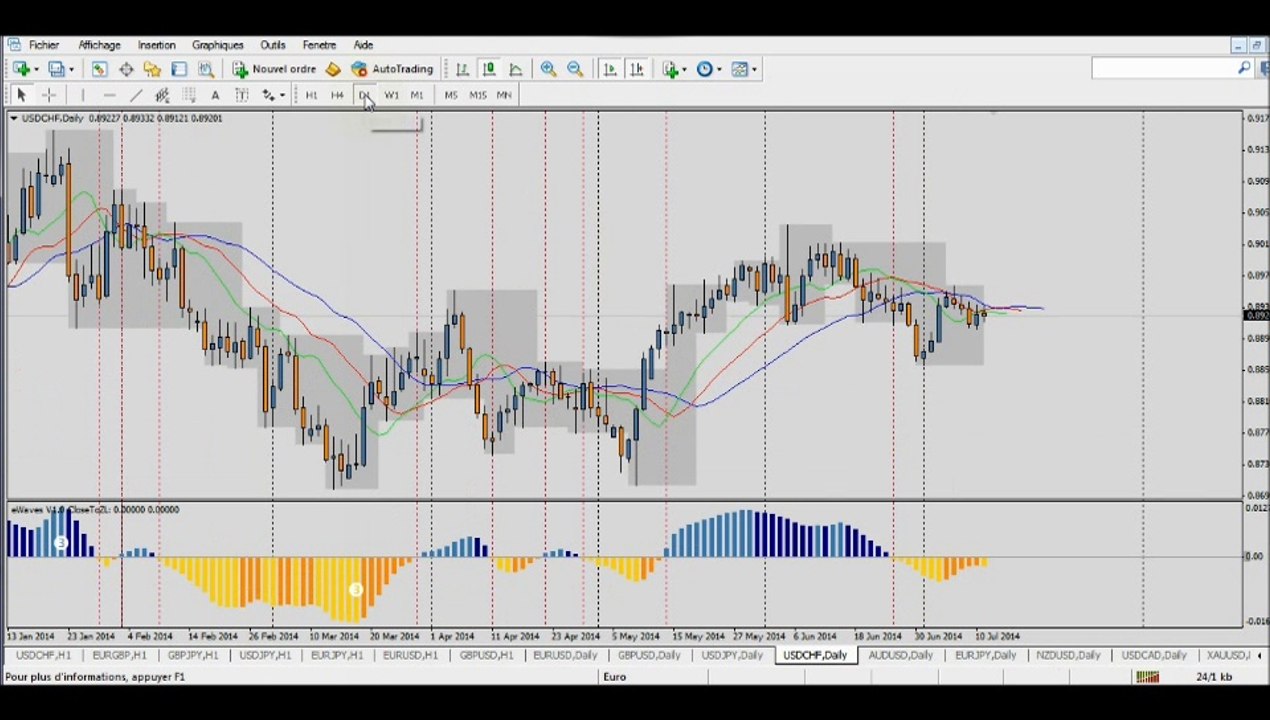Click the search magnifier icon

1244,68
